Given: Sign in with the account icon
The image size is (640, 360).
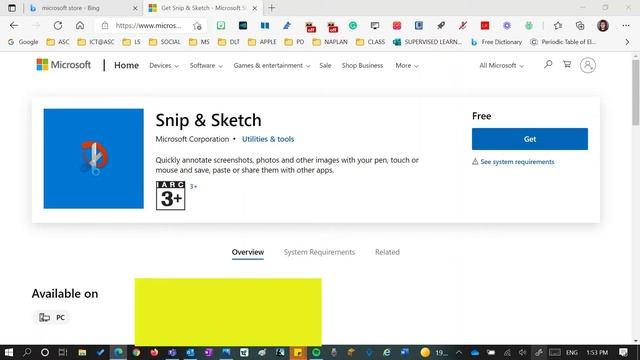Looking at the screenshot, I should click(588, 65).
